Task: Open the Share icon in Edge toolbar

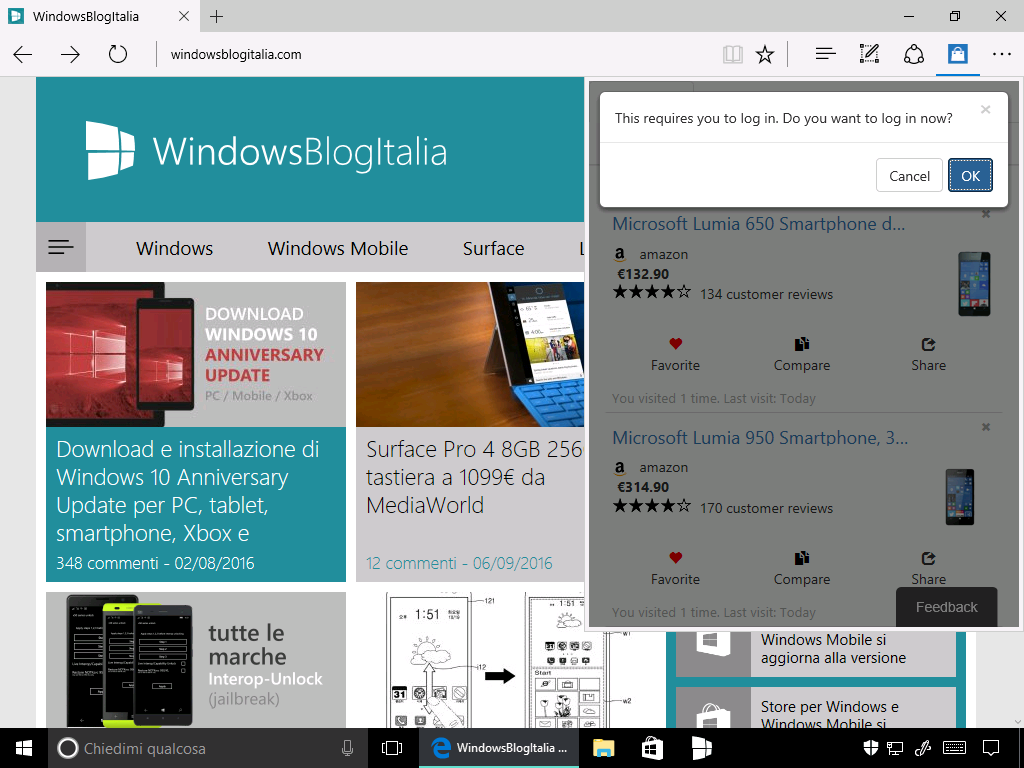Action: click(x=914, y=54)
